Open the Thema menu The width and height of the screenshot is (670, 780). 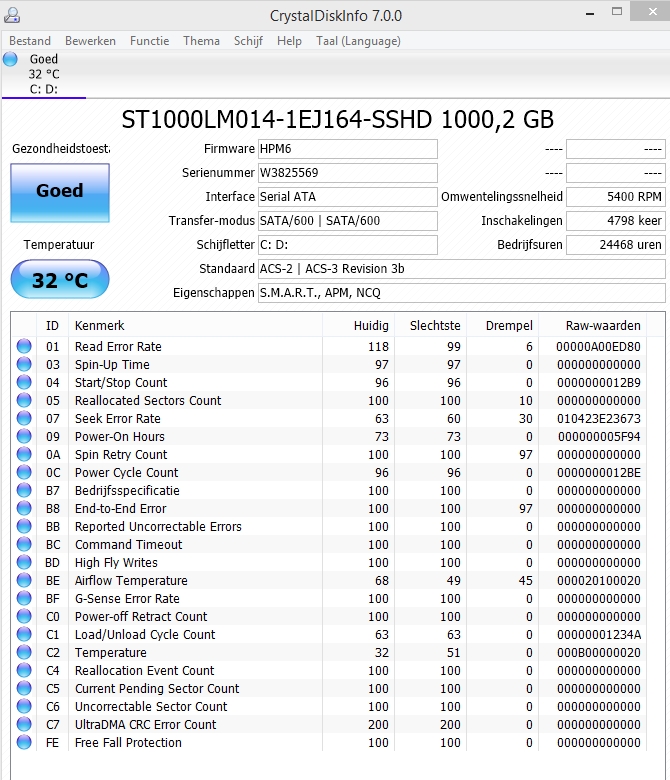(x=201, y=41)
